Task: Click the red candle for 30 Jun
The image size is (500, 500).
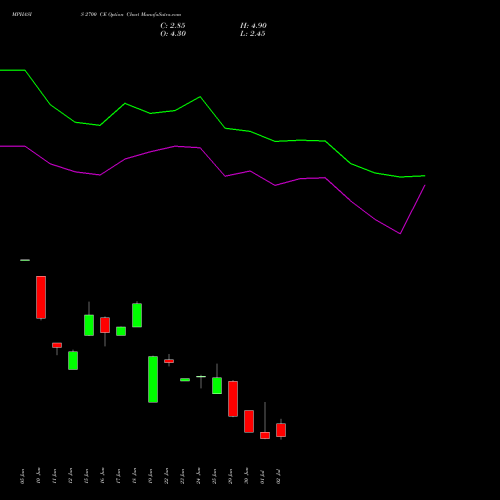Action: [x=249, y=421]
